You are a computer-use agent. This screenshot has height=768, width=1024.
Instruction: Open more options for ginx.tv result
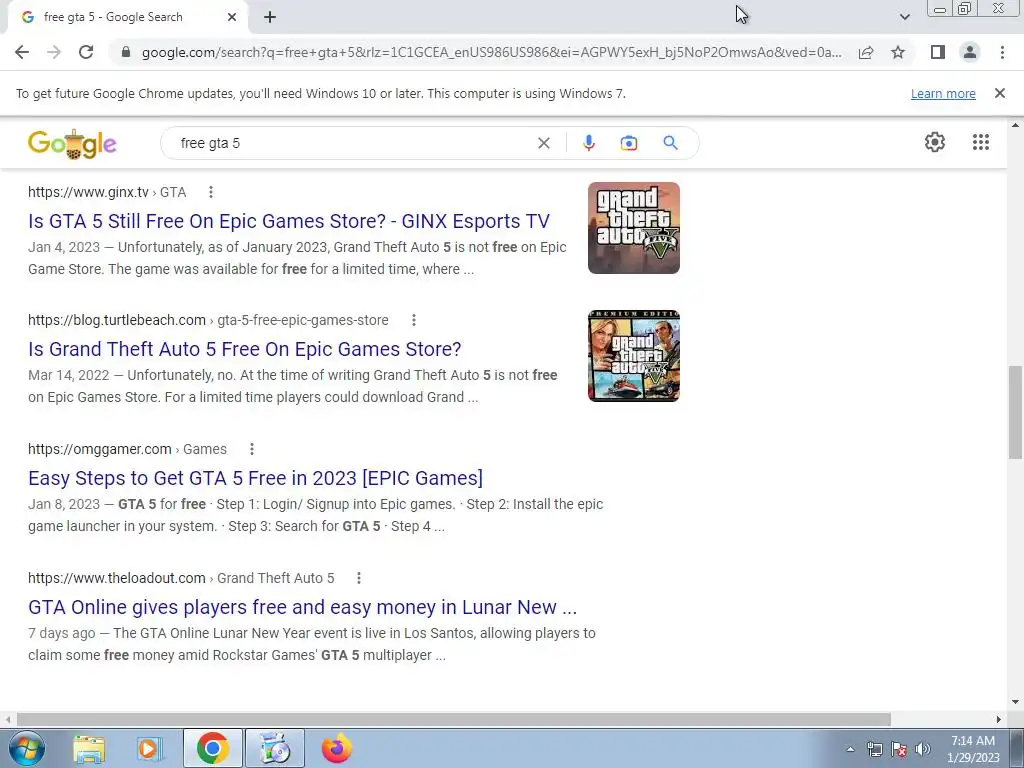click(210, 192)
